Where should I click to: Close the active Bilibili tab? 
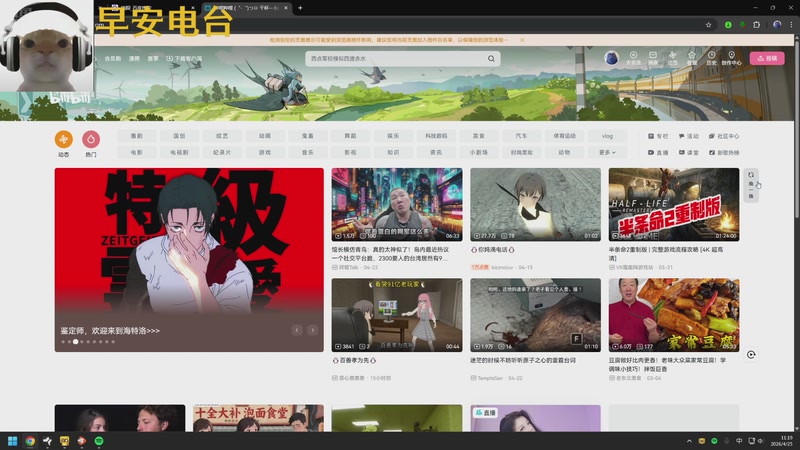286,8
